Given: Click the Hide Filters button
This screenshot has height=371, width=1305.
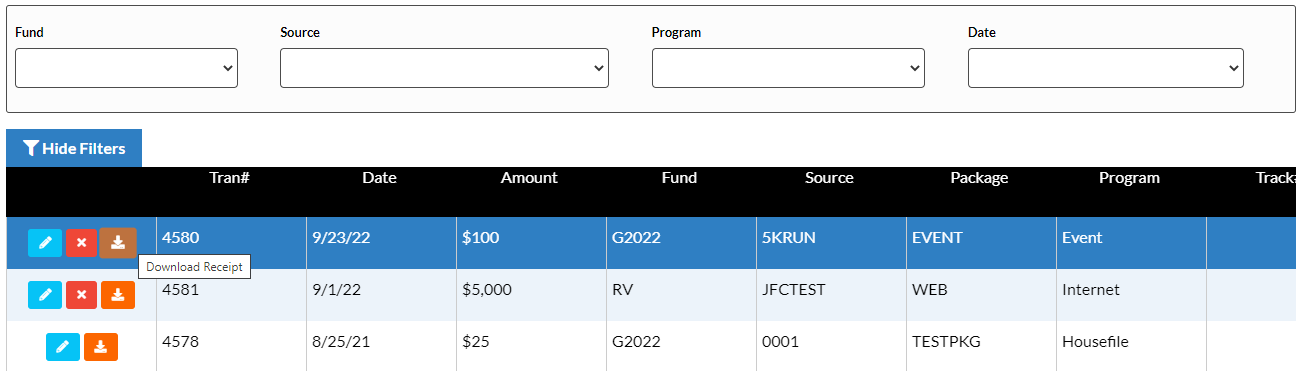Looking at the screenshot, I should coord(74,148).
